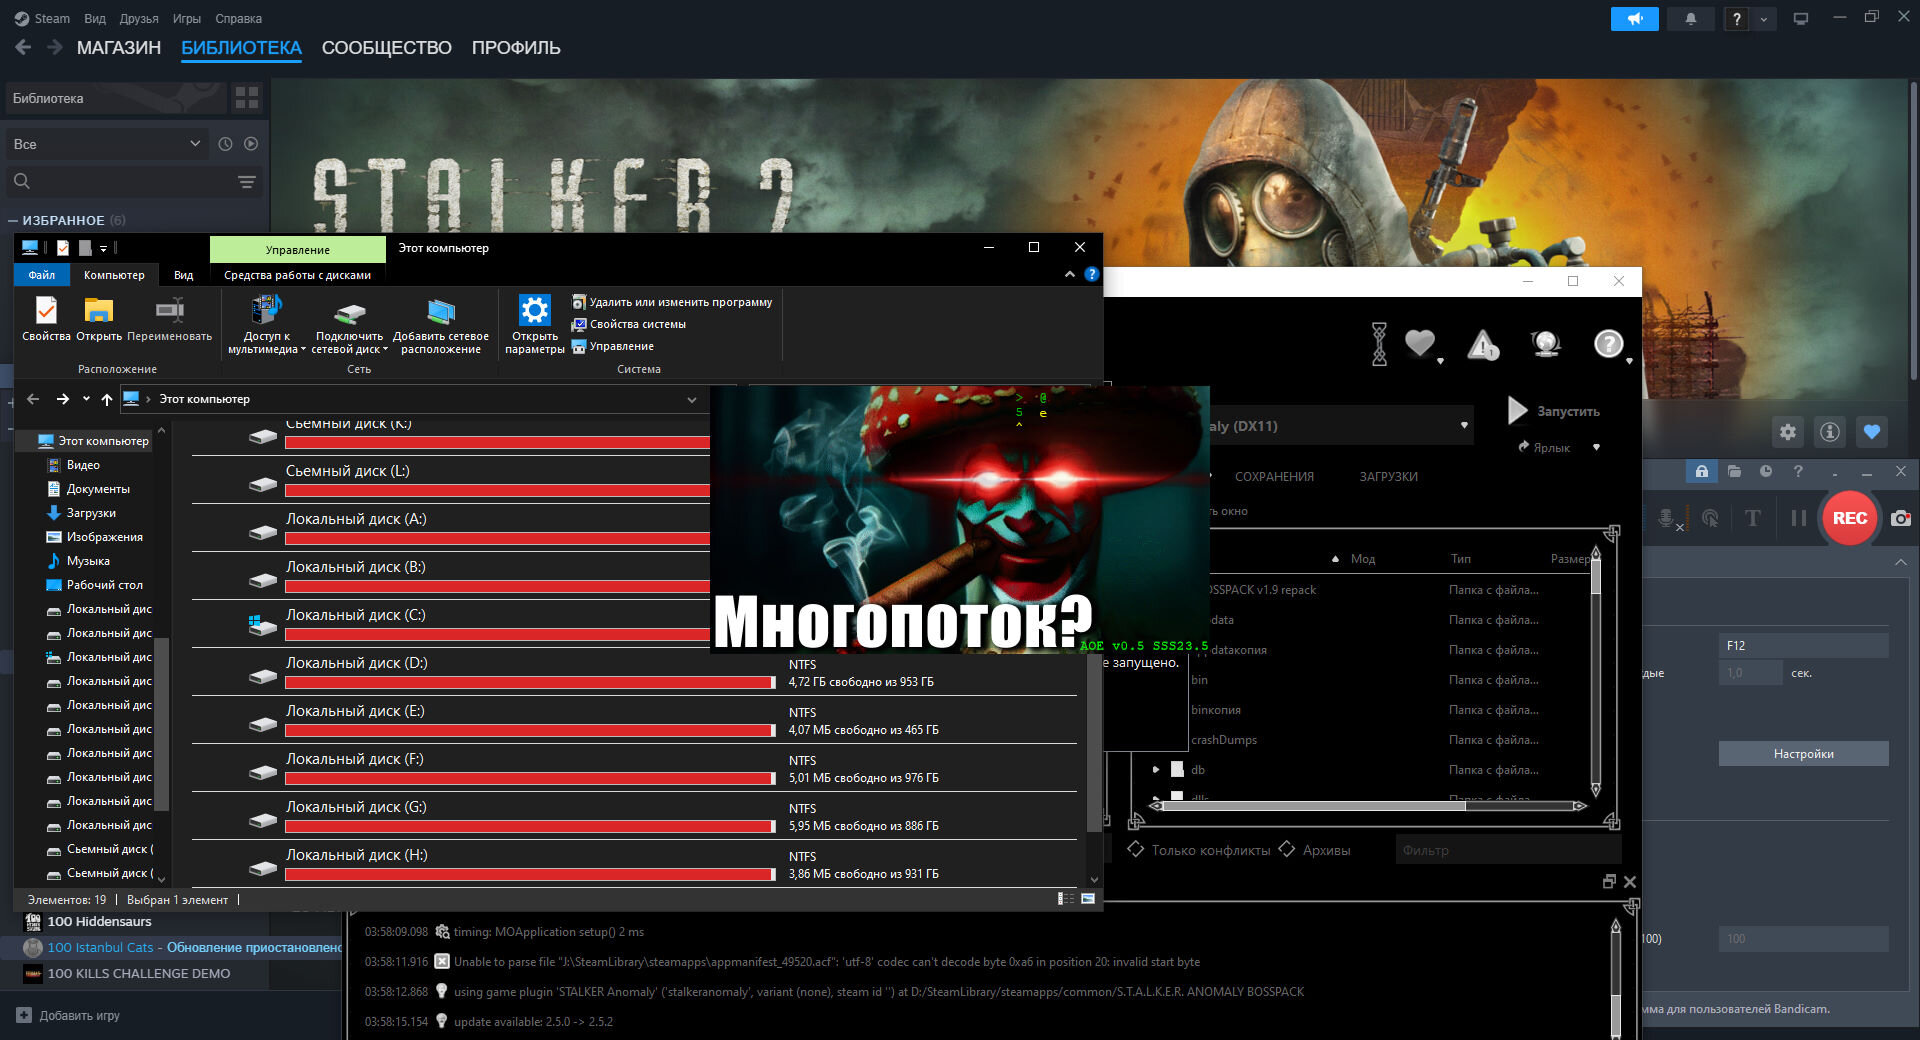Open Steam Друзья menu
This screenshot has width=1920, height=1040.
click(139, 19)
